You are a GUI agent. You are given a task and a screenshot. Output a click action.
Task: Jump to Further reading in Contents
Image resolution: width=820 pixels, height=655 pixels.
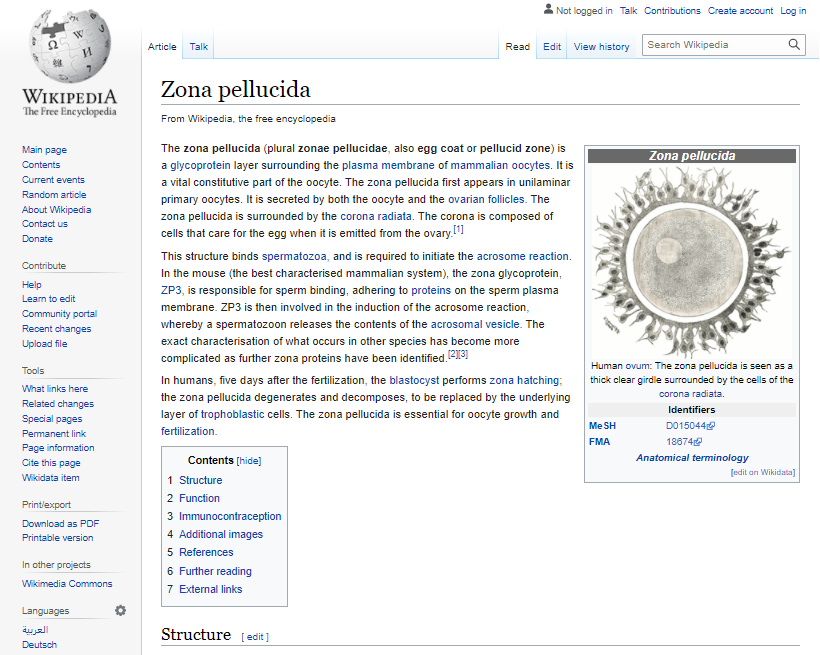215,571
